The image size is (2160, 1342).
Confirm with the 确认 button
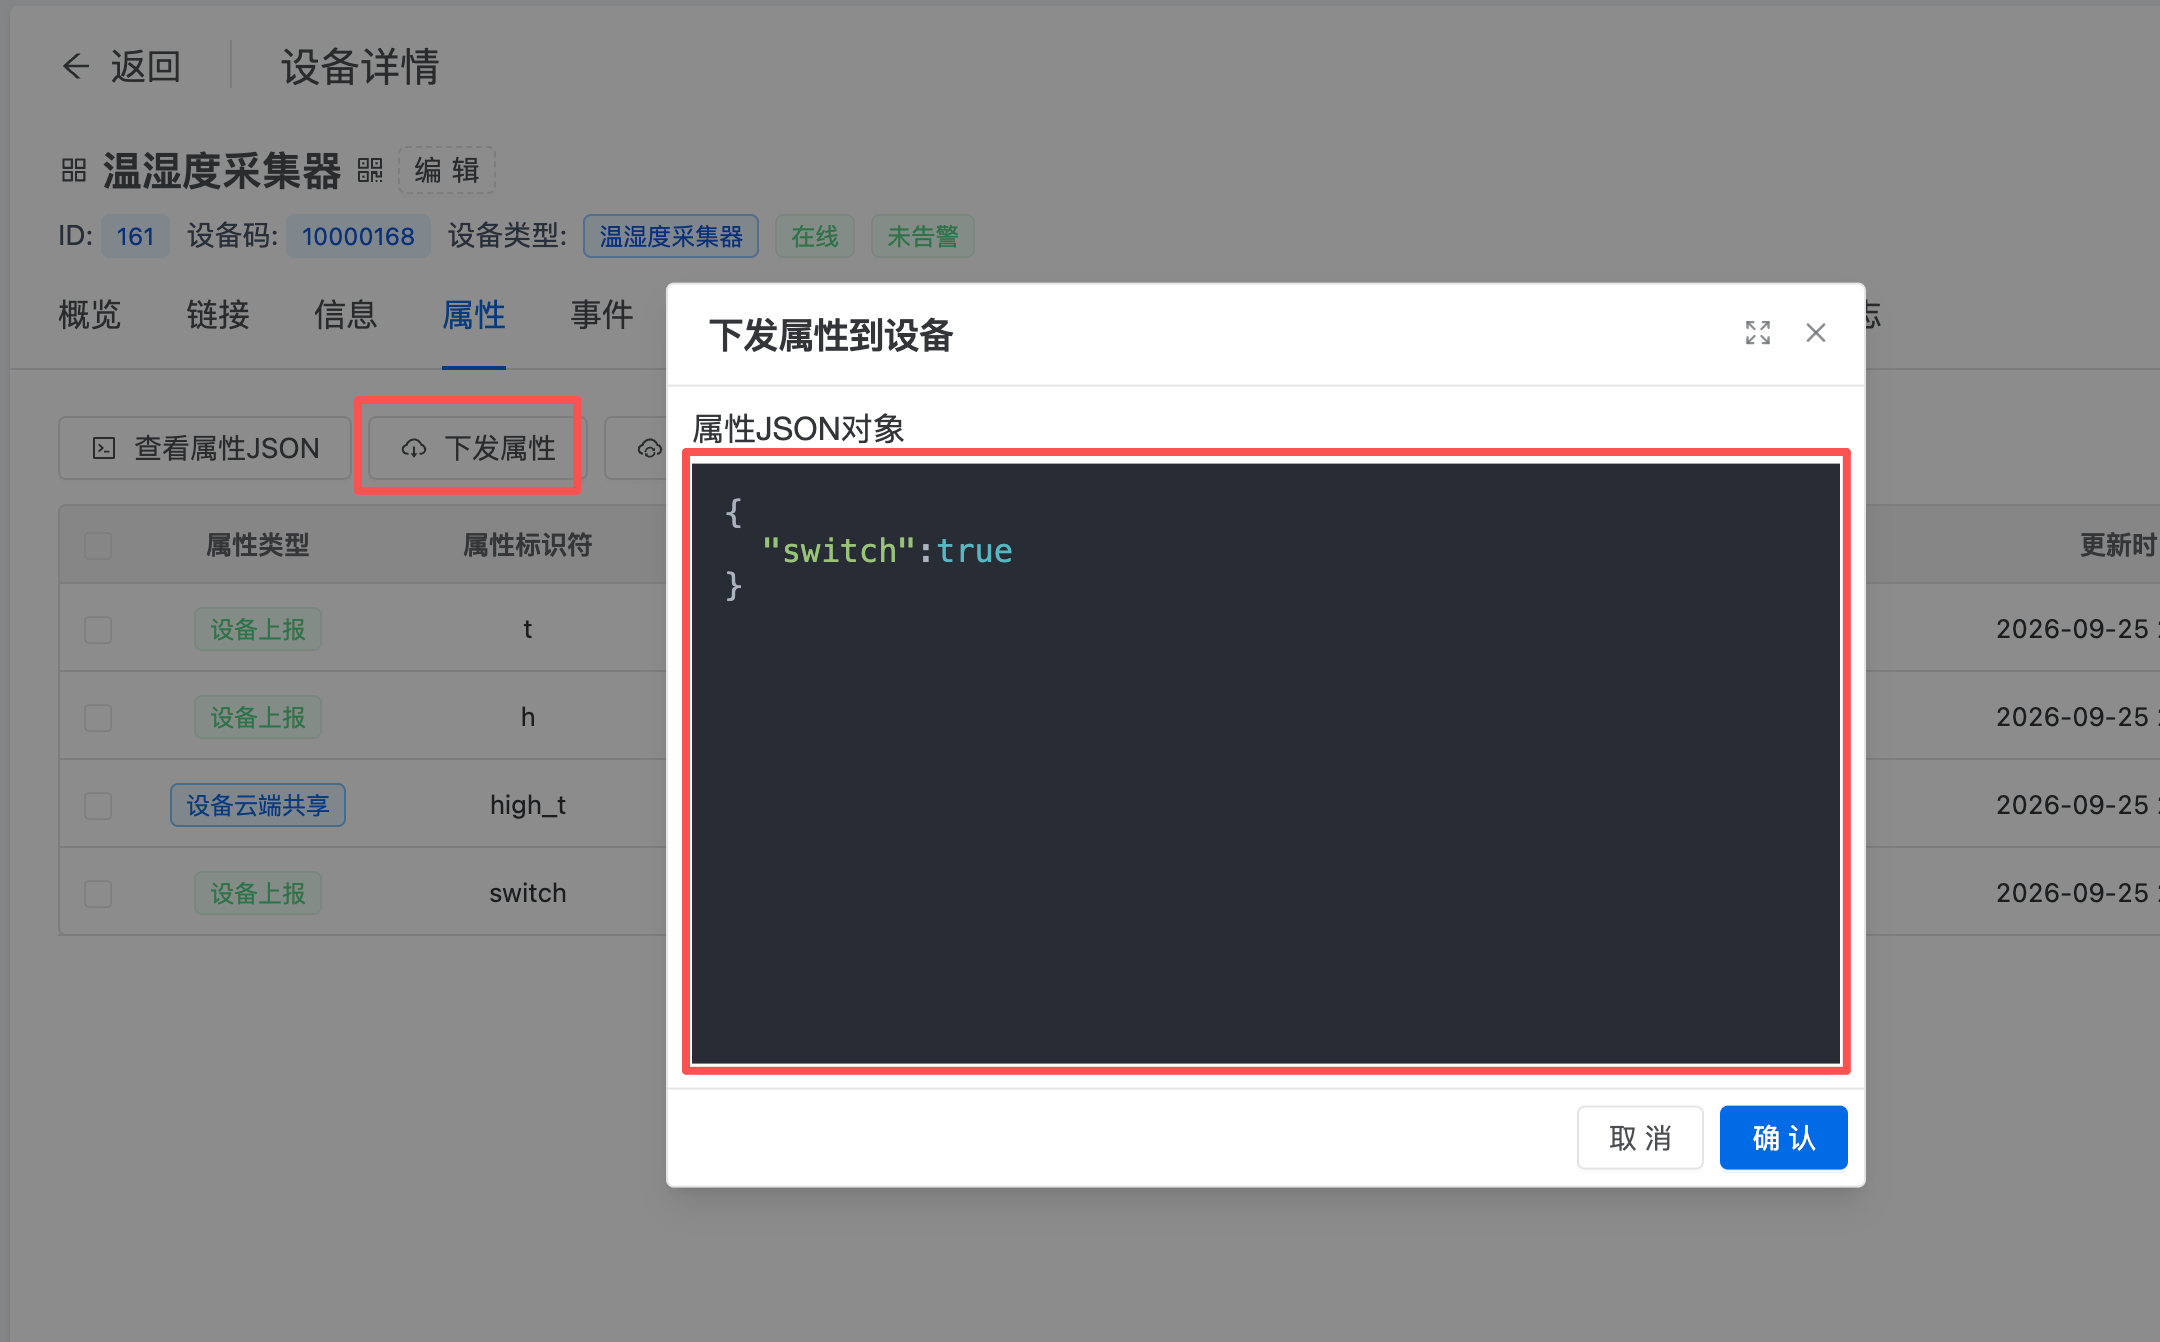point(1783,1137)
